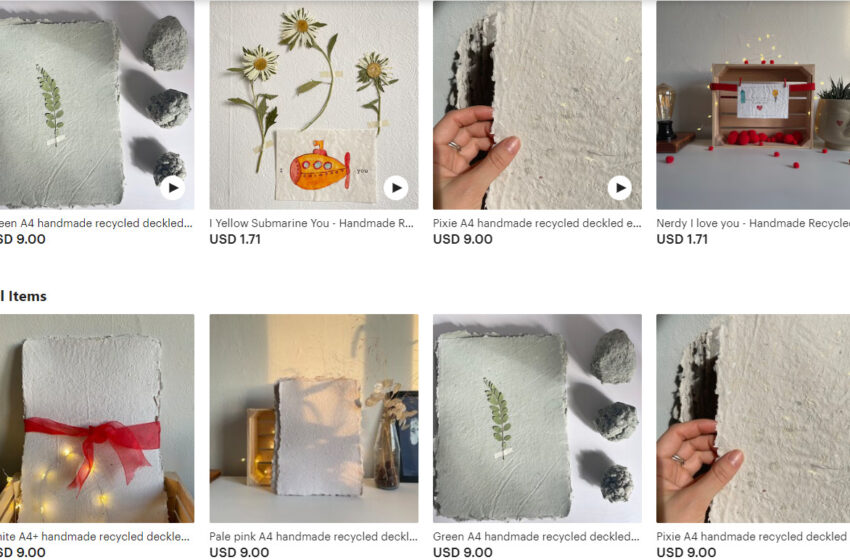Screen dimensions: 850x560
Task: Open white paper with red ribbon photo
Action: point(97,419)
